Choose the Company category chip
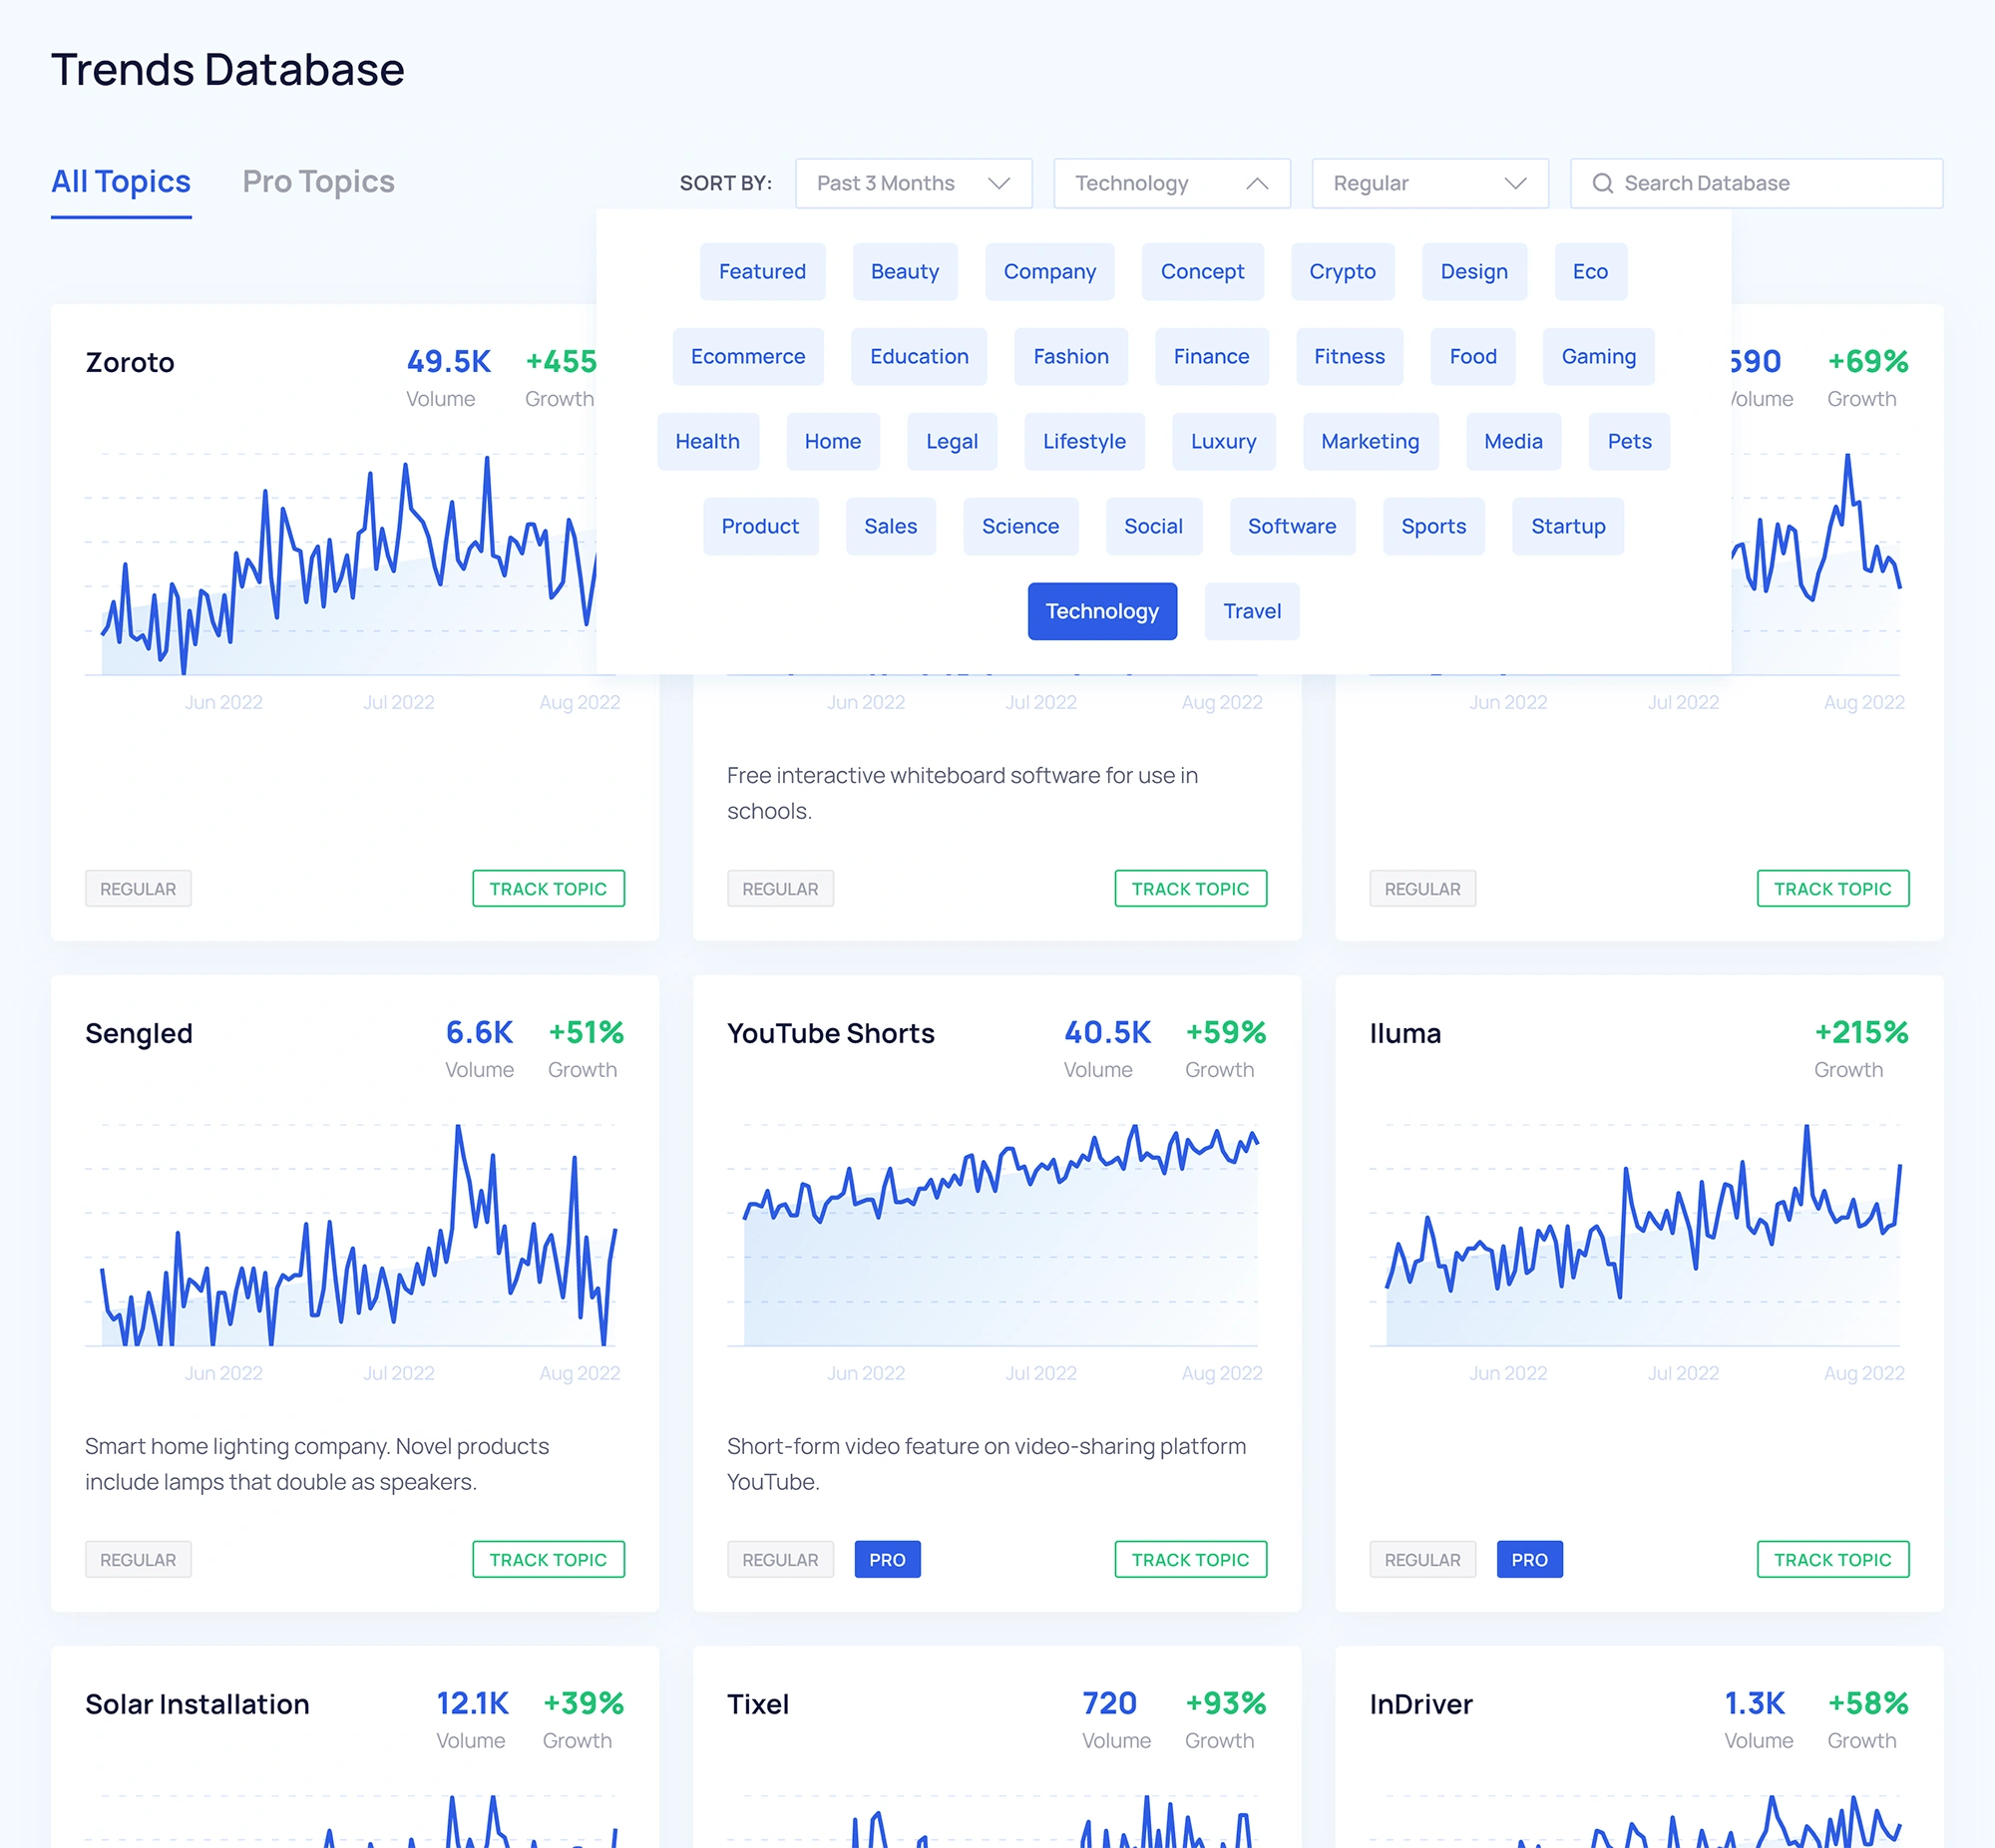The height and width of the screenshot is (1848, 1995). (1049, 272)
